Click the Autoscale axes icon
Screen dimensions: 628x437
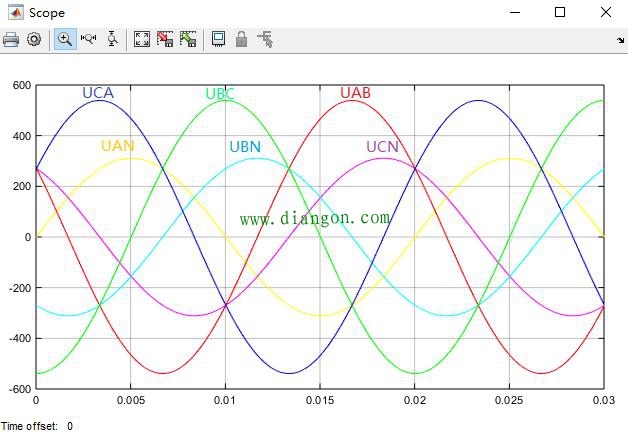[x=142, y=40]
